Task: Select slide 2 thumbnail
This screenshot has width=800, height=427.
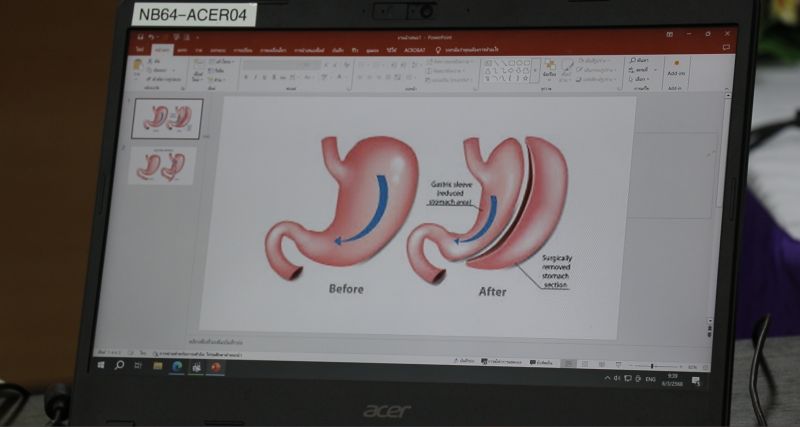Action: [x=162, y=166]
